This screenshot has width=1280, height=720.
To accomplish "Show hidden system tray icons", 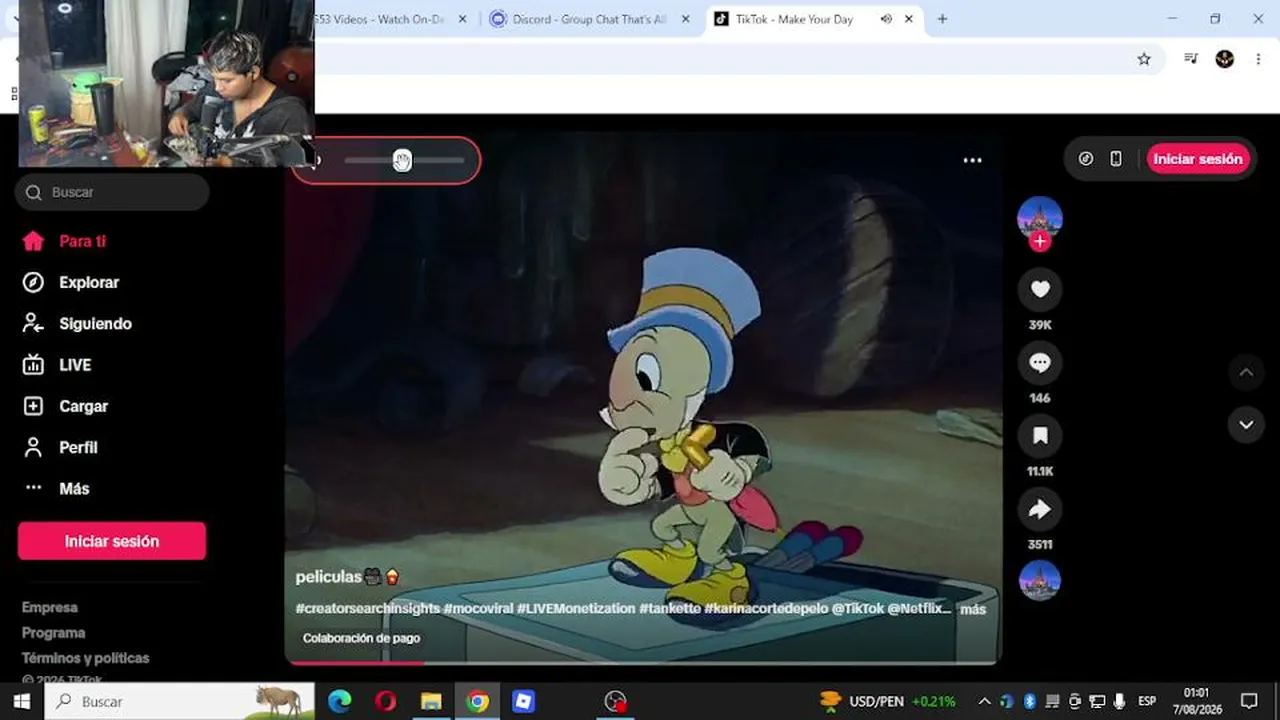I will [x=984, y=701].
